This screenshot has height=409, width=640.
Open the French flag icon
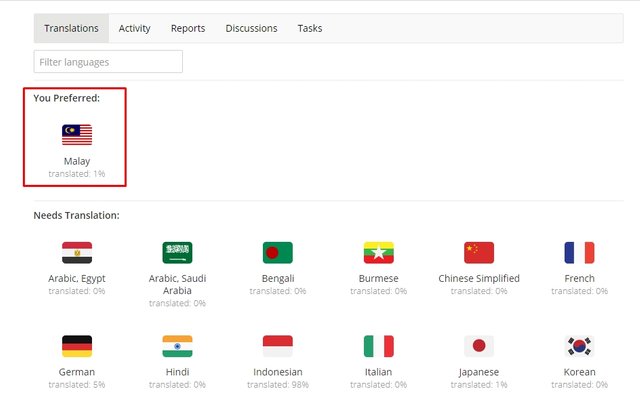[x=579, y=252]
